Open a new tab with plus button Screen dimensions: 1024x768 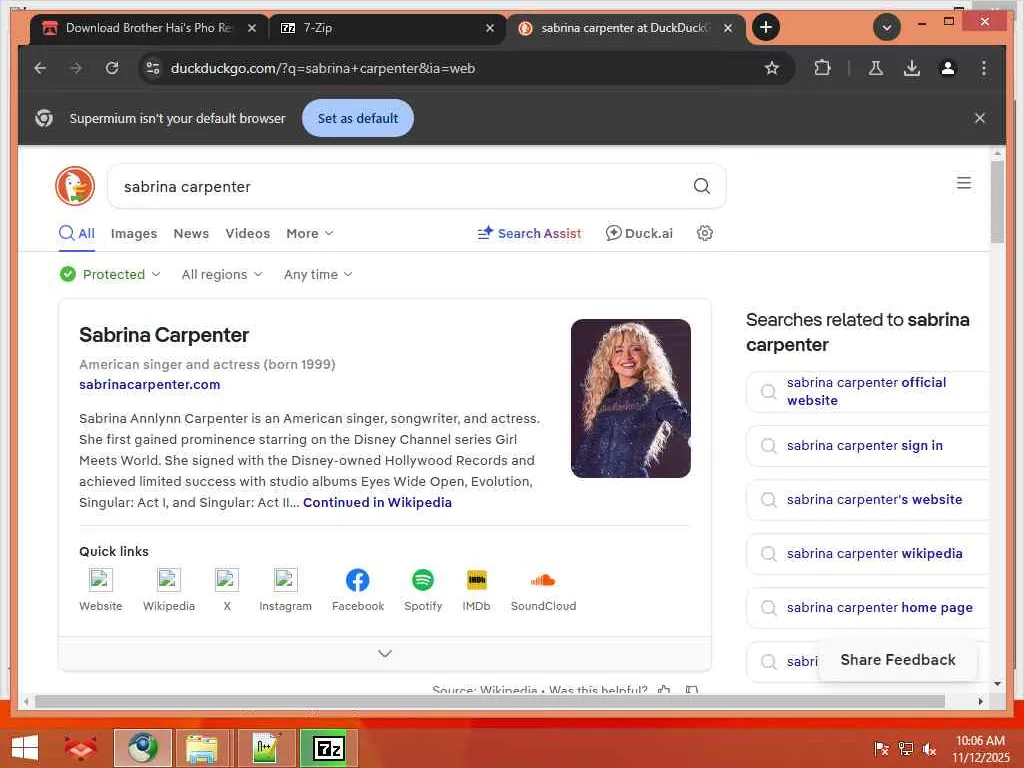(765, 27)
